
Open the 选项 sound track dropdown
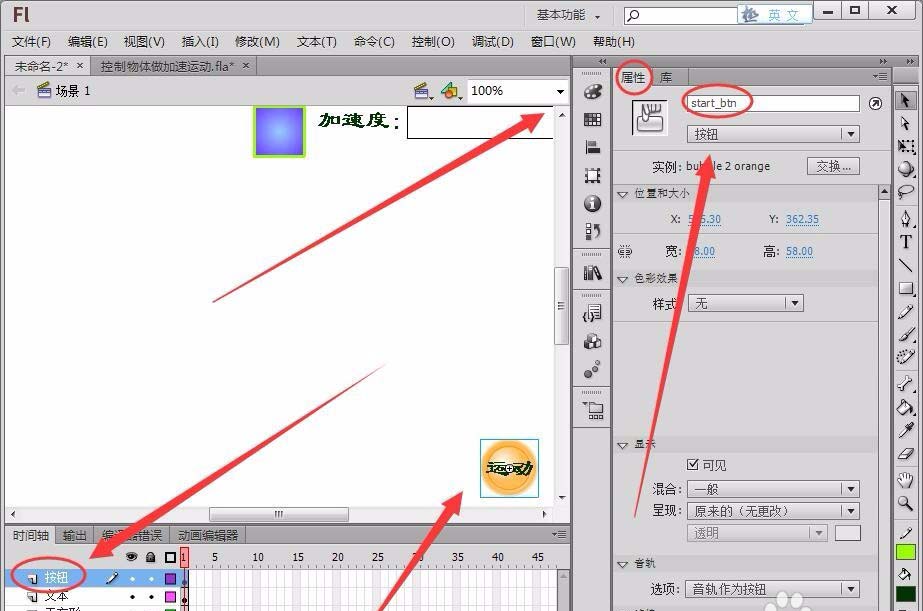(x=772, y=589)
